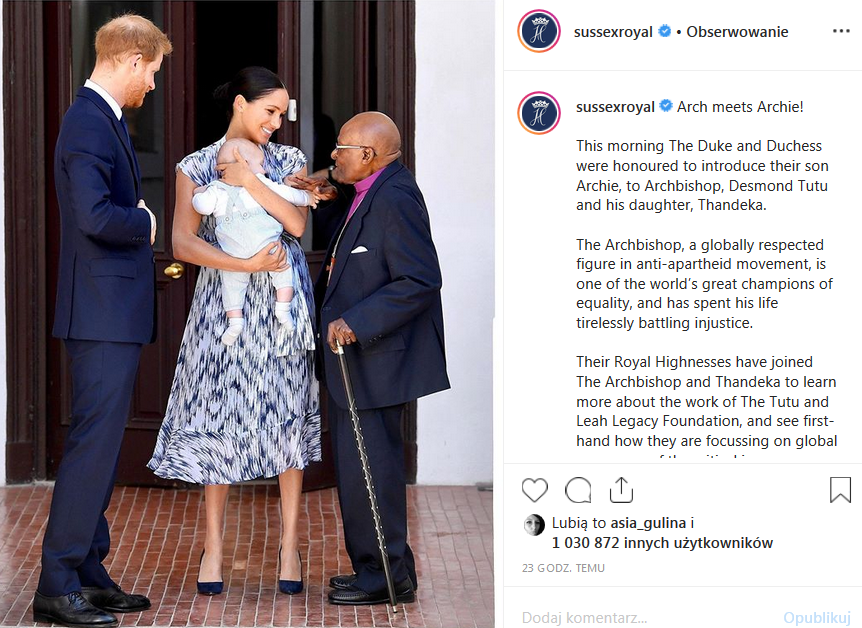862x628 pixels.
Task: Open sussexroyal avatar beside the caption
Action: (x=539, y=113)
